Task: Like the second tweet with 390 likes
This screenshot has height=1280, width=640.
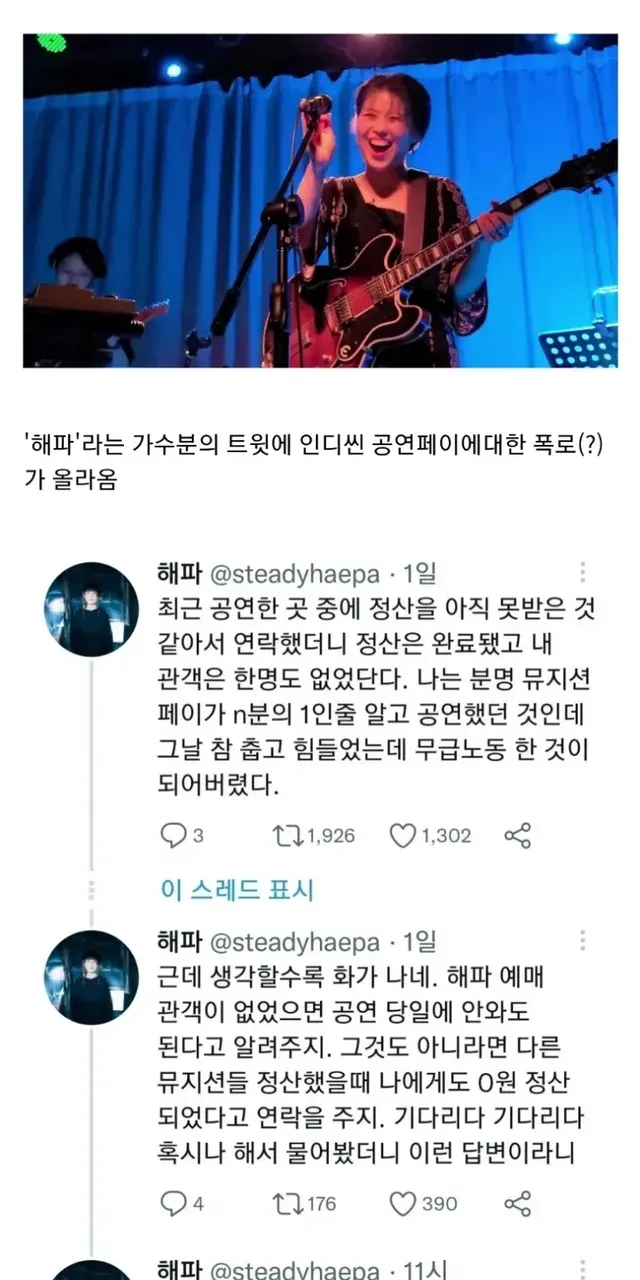Action: (423, 1203)
